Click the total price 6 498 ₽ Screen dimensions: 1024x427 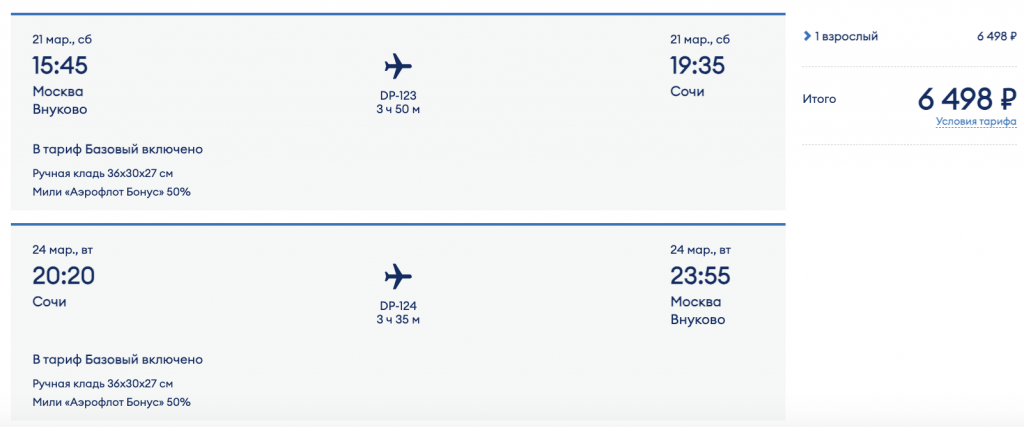966,100
